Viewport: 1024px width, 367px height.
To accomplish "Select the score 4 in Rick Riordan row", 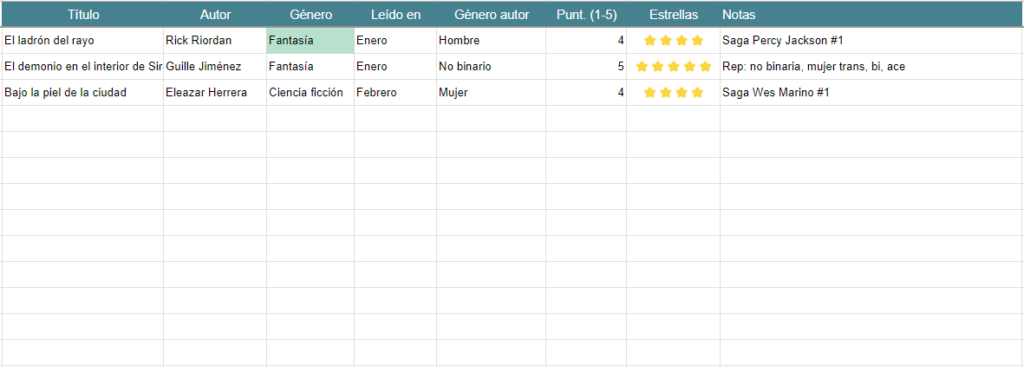I will [586, 40].
